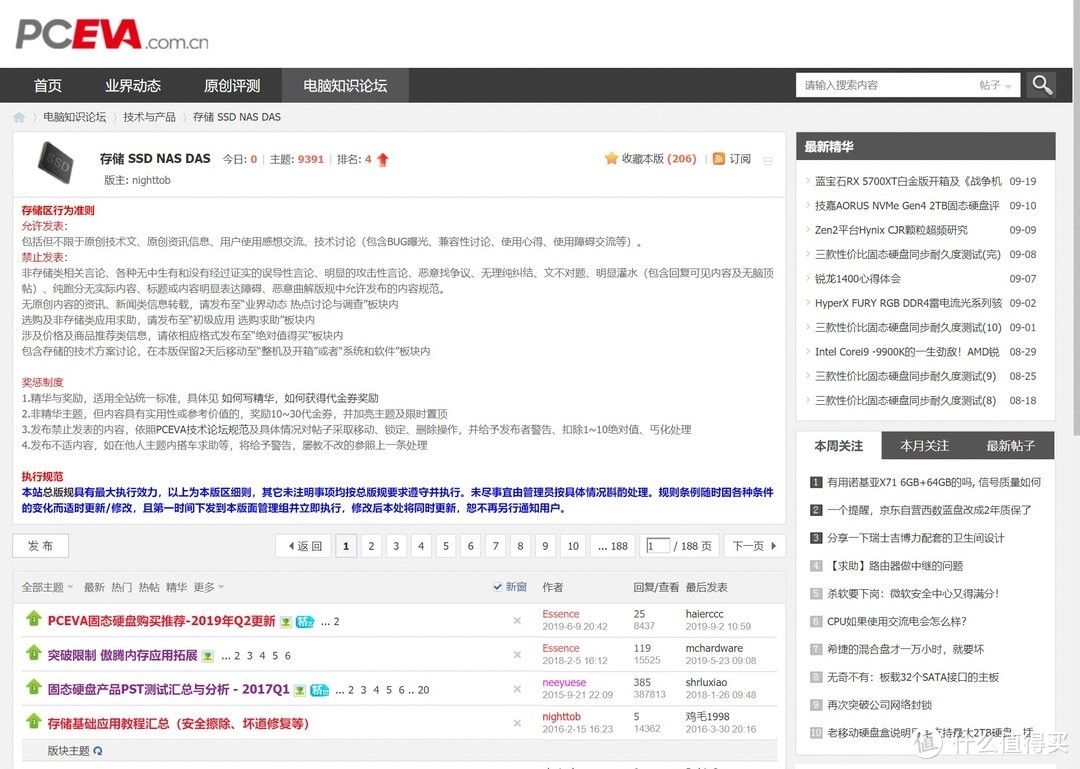The height and width of the screenshot is (769, 1080).
Task: Toggle the 新窗 checkbox
Action: point(497,586)
